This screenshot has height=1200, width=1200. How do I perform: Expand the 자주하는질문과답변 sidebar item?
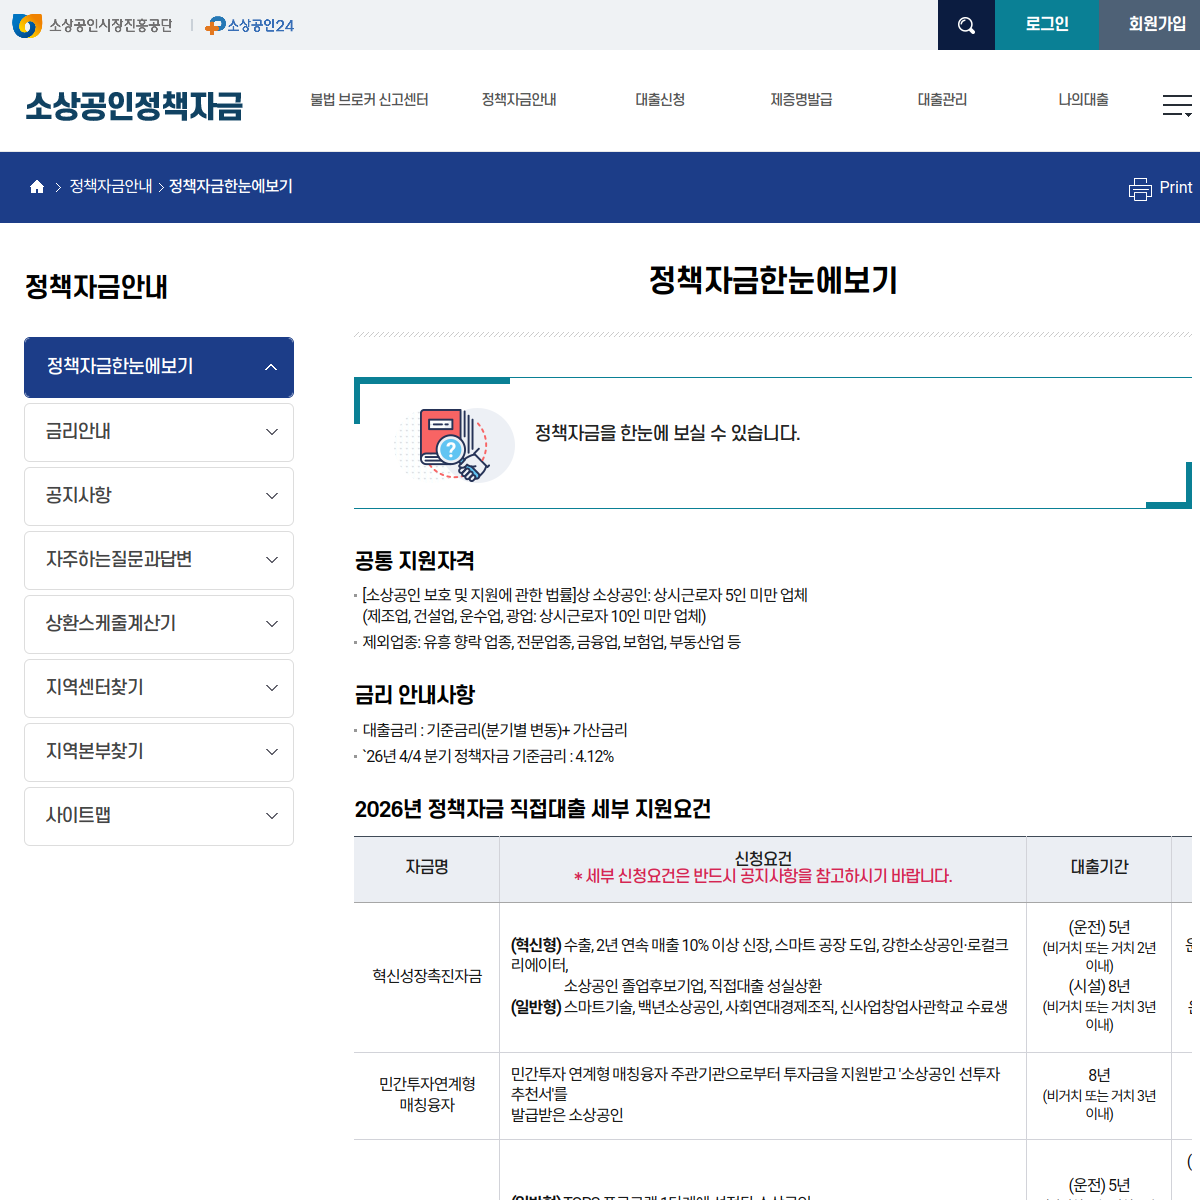tap(159, 560)
